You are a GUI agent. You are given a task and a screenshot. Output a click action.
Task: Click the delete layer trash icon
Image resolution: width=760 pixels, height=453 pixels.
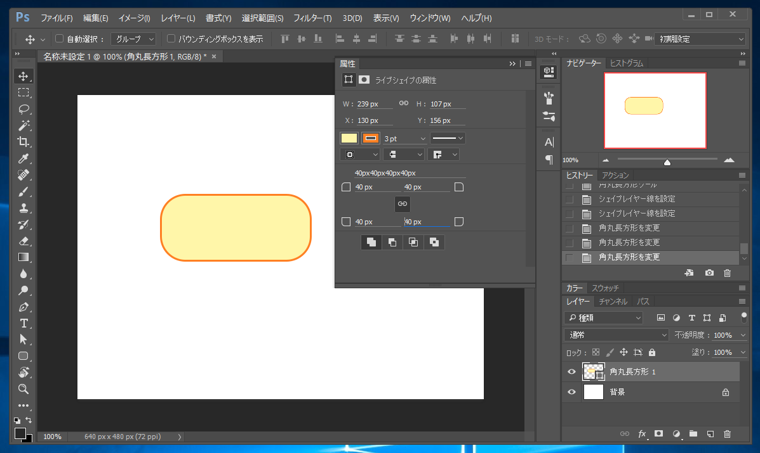pos(727,434)
